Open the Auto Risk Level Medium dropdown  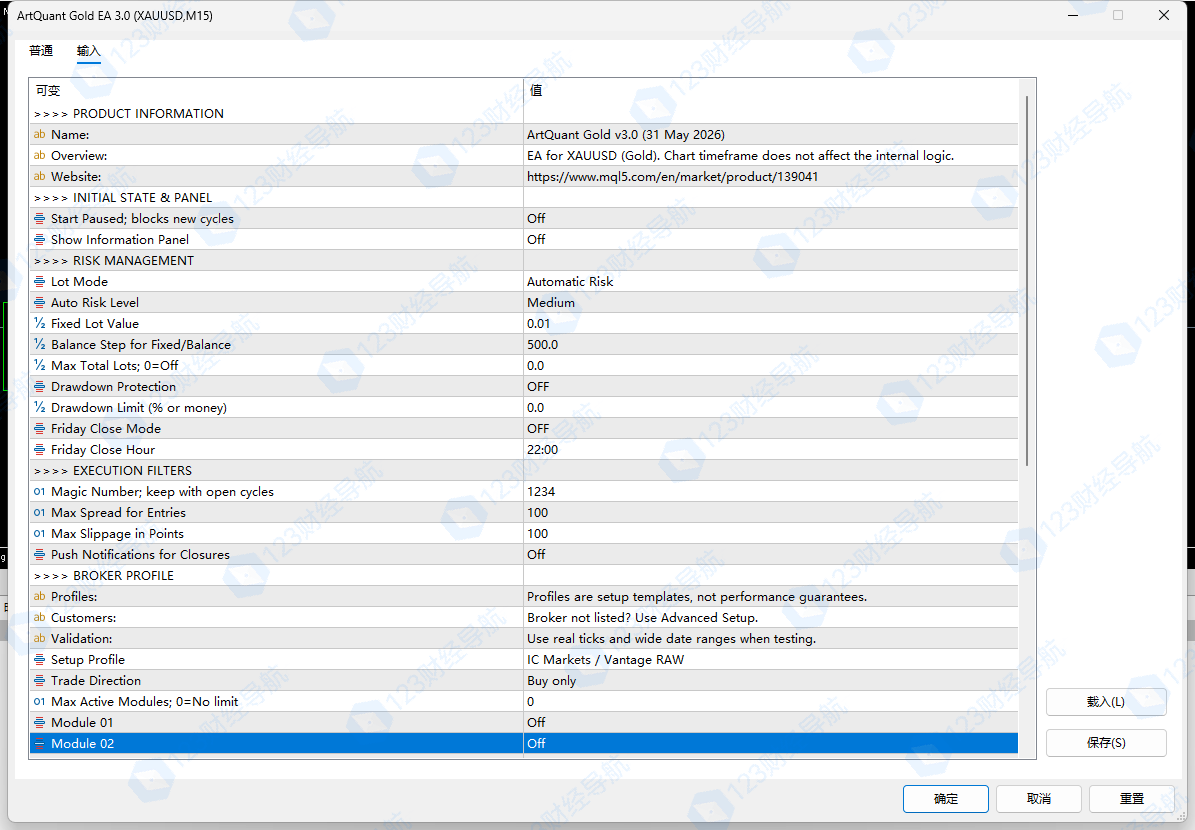771,303
